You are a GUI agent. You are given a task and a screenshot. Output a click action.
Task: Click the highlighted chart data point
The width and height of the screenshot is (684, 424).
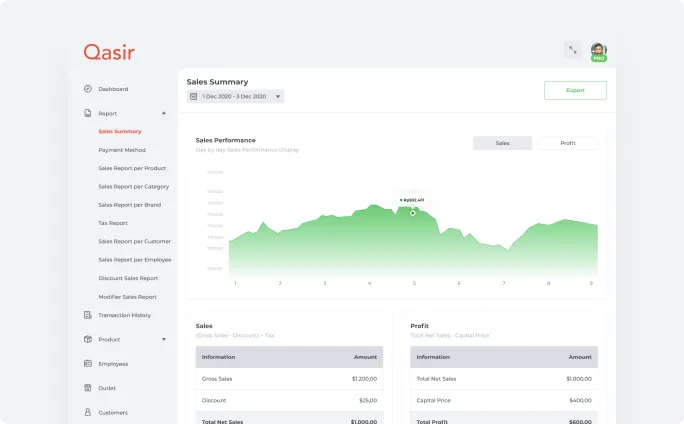click(x=413, y=212)
